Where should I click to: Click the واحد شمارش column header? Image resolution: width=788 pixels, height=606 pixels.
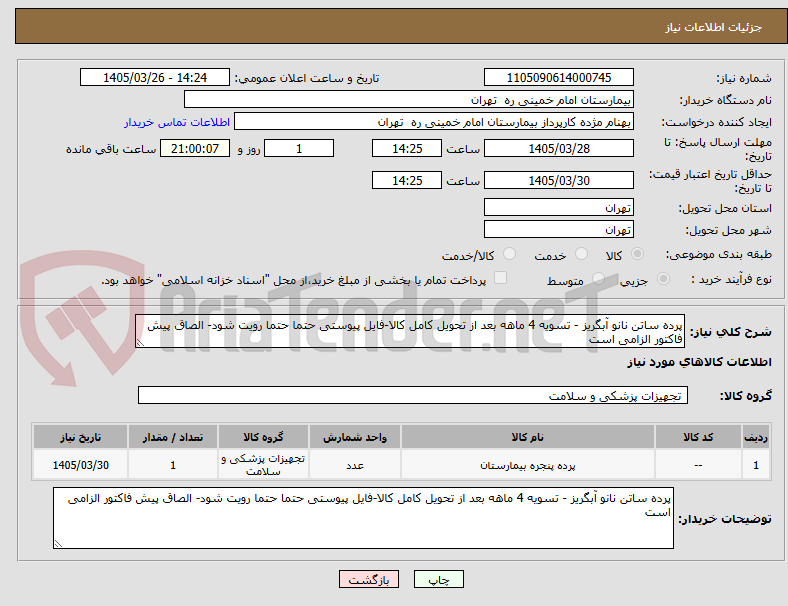click(x=355, y=437)
